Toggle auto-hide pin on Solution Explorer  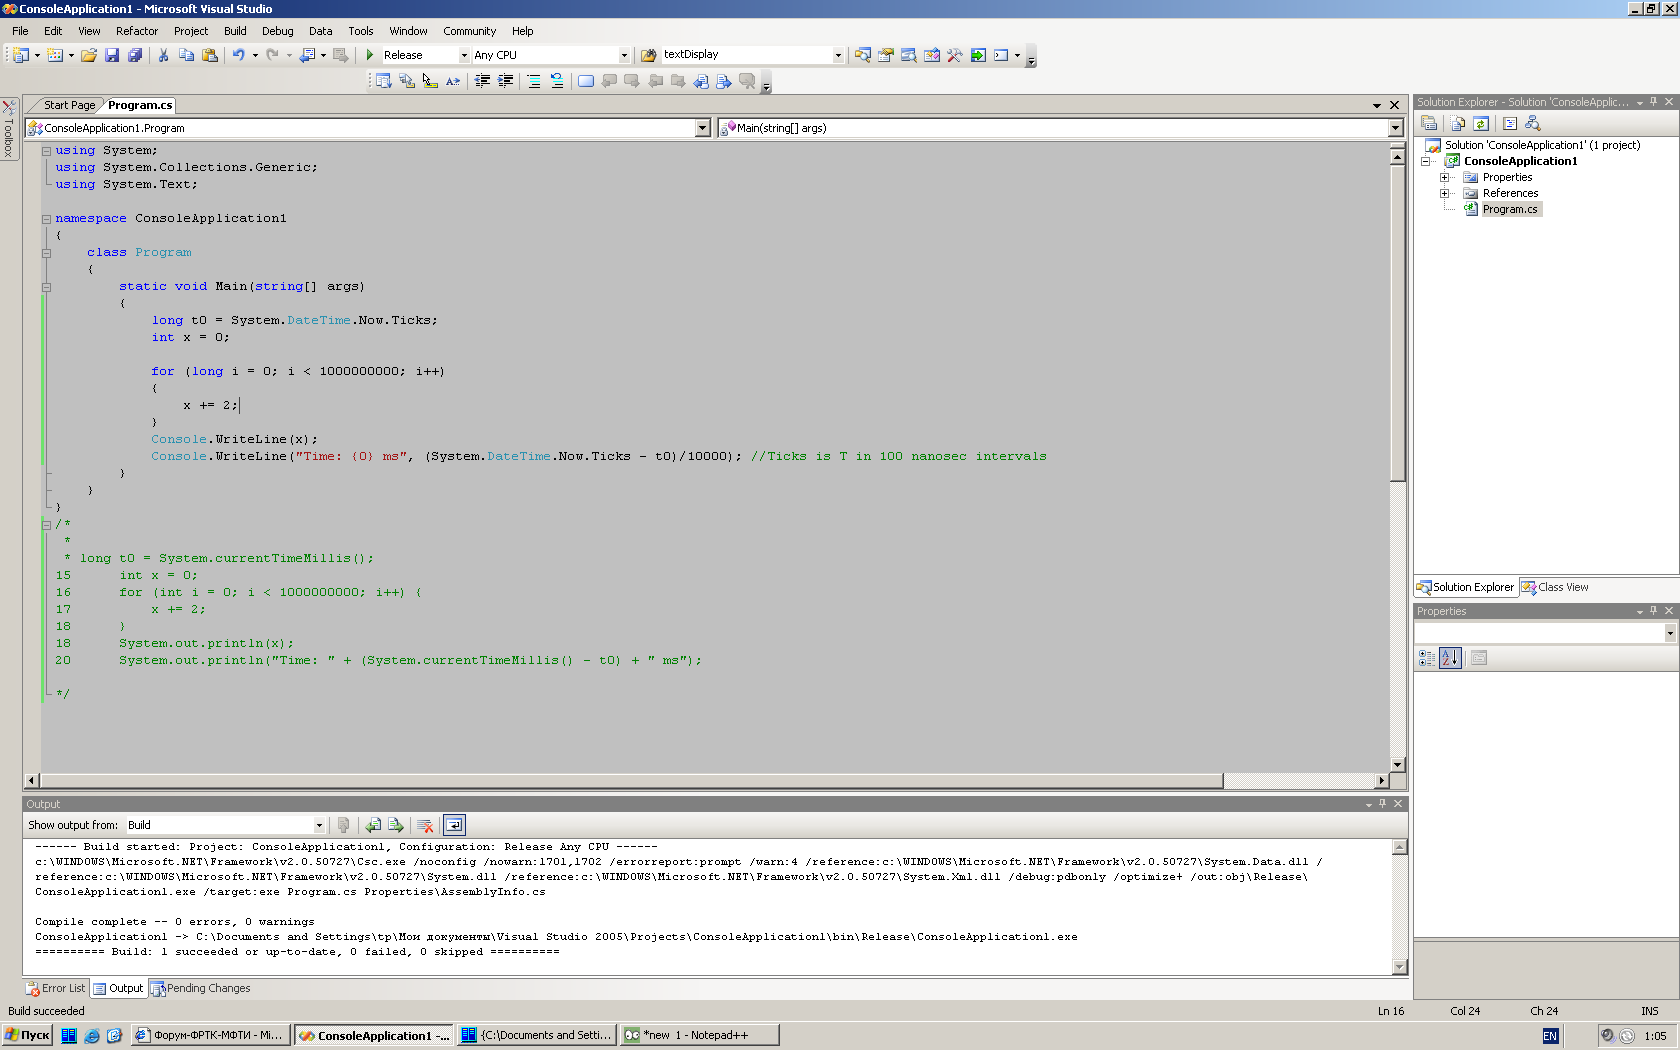(x=1654, y=102)
